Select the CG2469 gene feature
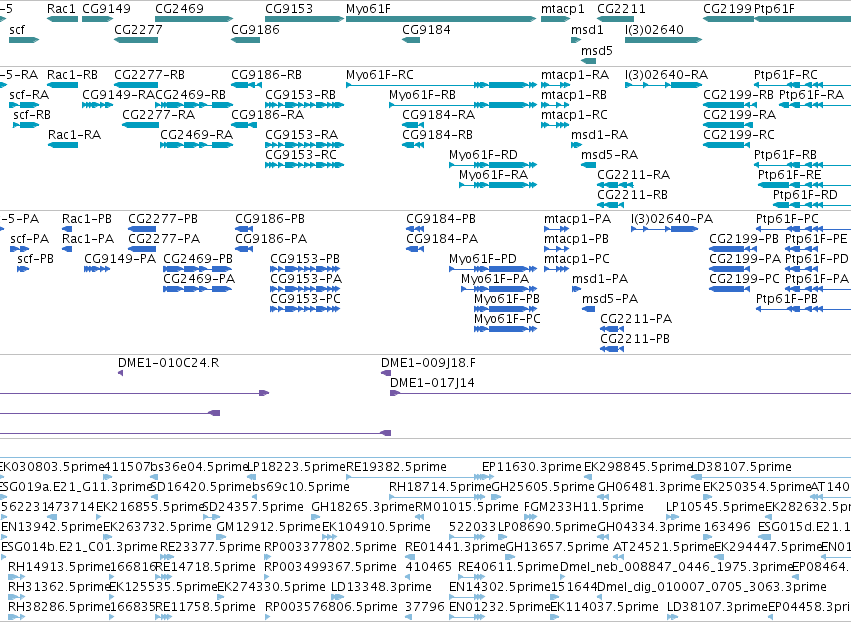Viewport: 851px width, 622px height. pyautogui.click(x=194, y=19)
